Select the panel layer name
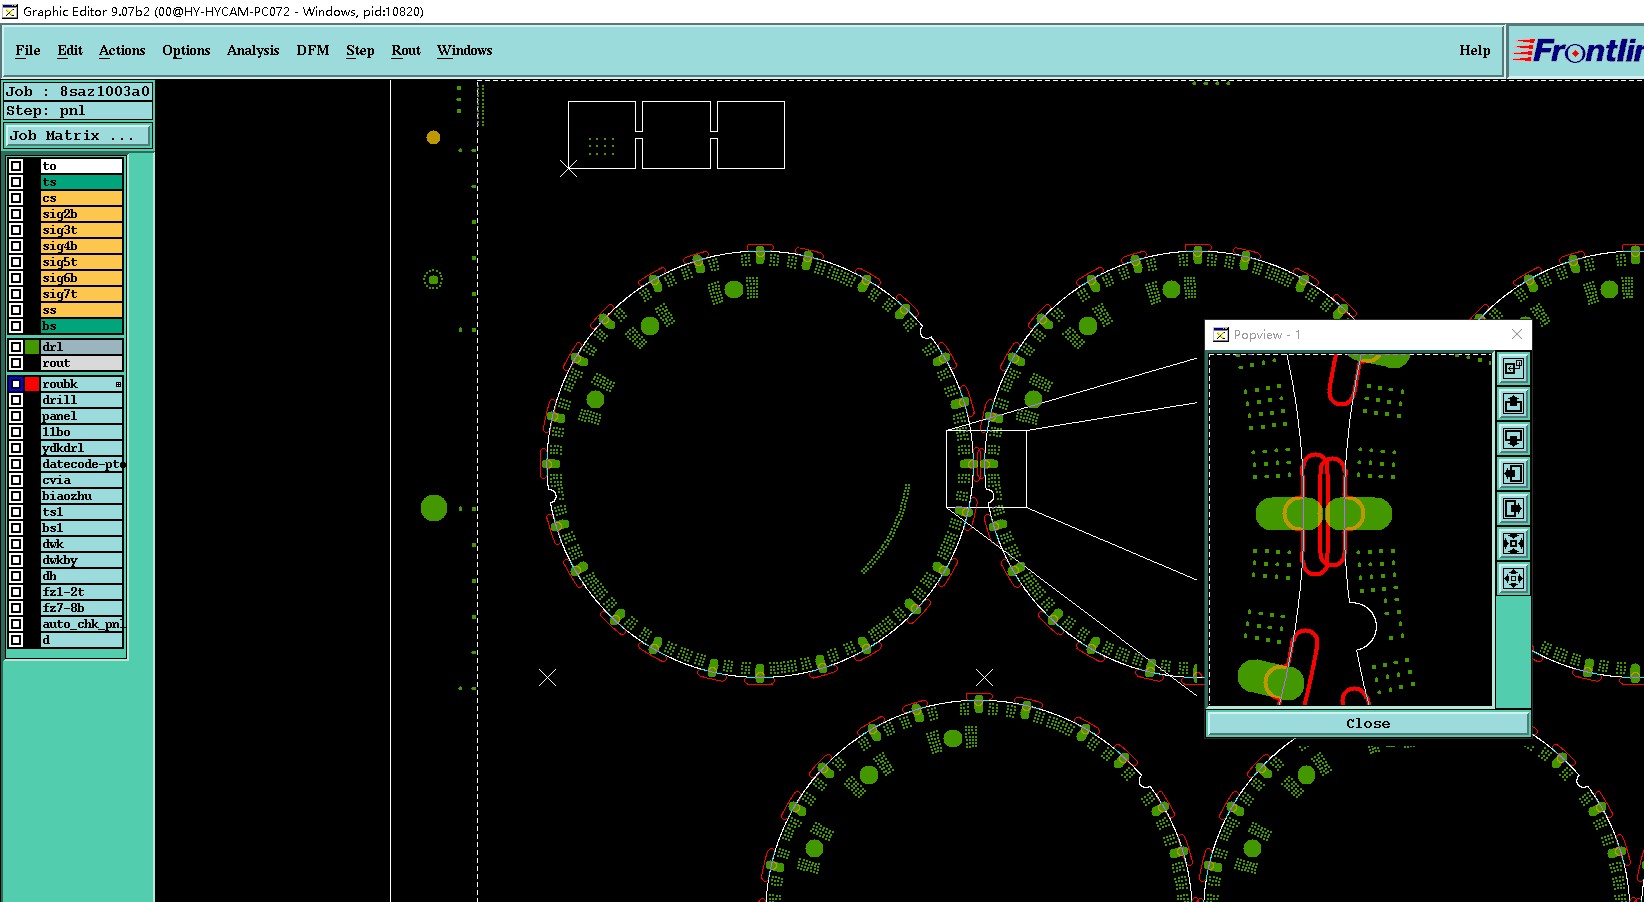The width and height of the screenshot is (1644, 902). (x=81, y=416)
